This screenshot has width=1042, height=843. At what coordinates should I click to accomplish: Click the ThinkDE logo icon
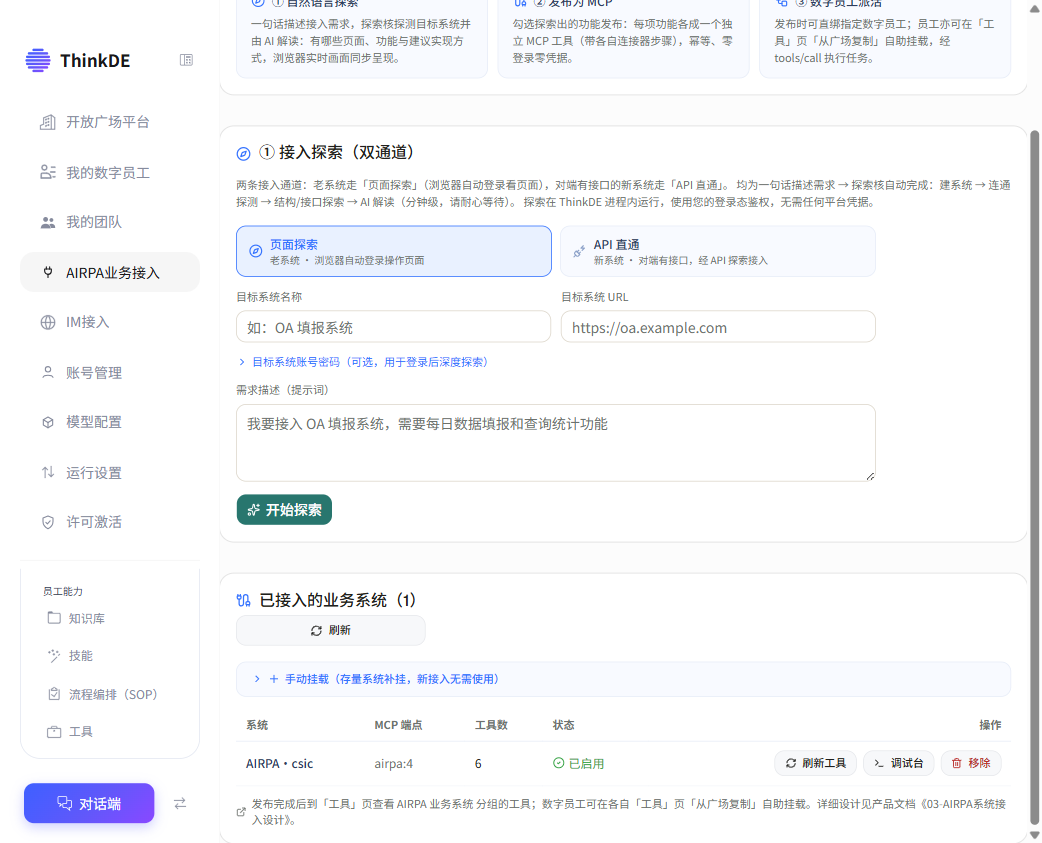(x=38, y=60)
